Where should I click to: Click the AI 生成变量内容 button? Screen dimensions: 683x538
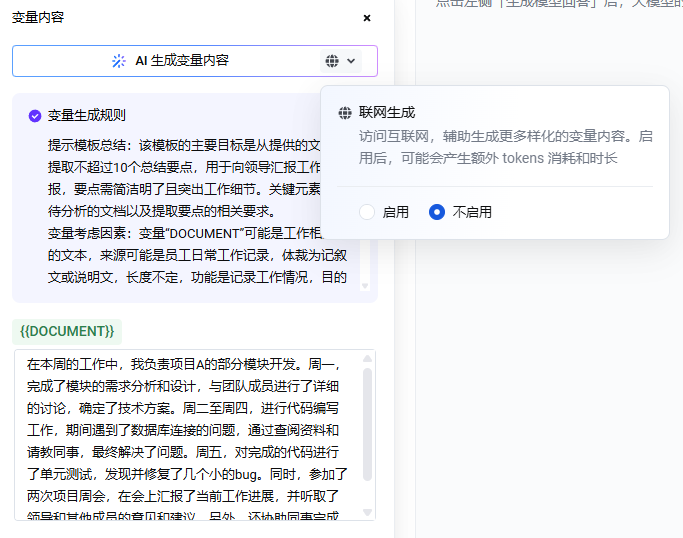[195, 61]
